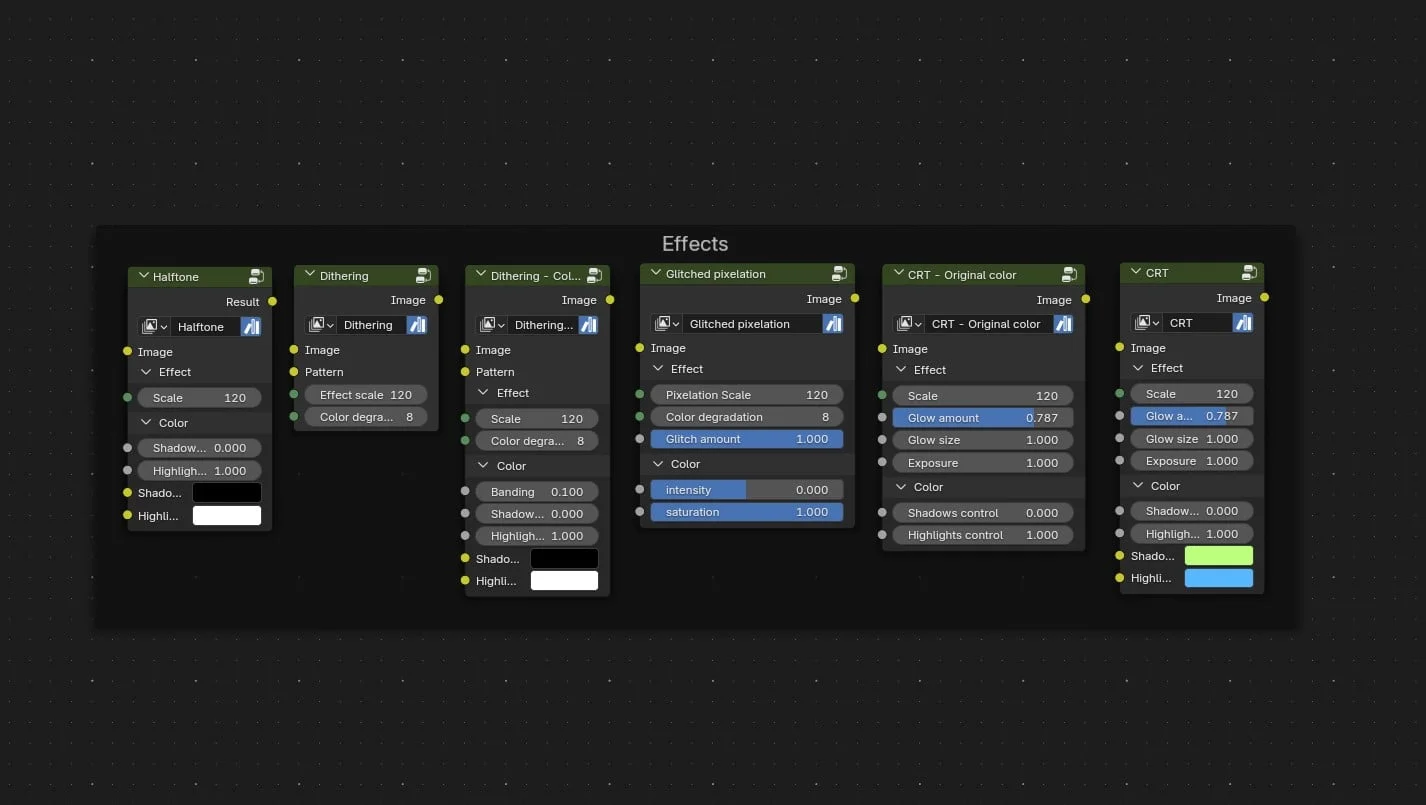Click the node group icon on the CRT header
This screenshot has height=805, width=1426.
point(1249,271)
